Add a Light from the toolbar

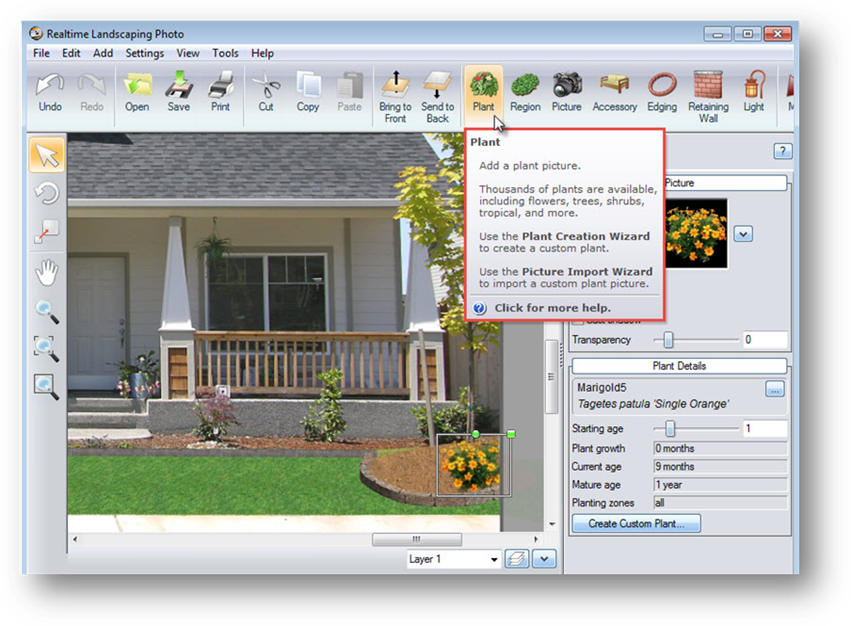pos(754,92)
